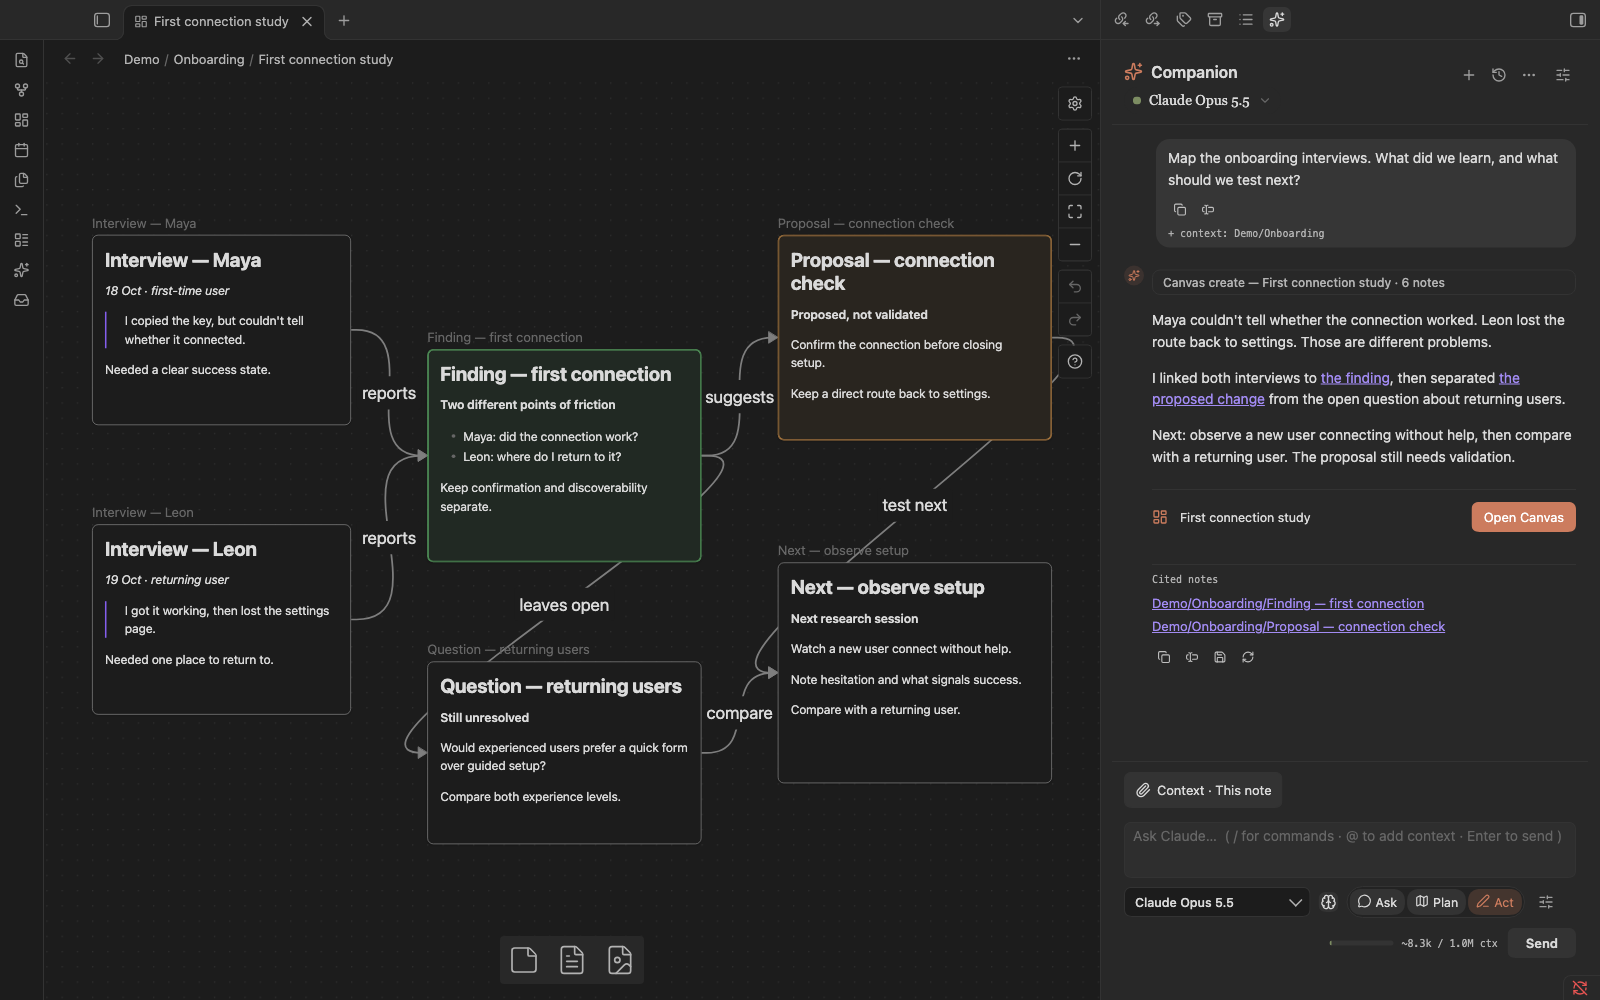Open the tab list dropdown chevron
The width and height of the screenshot is (1600, 1000).
pyautogui.click(x=1078, y=20)
